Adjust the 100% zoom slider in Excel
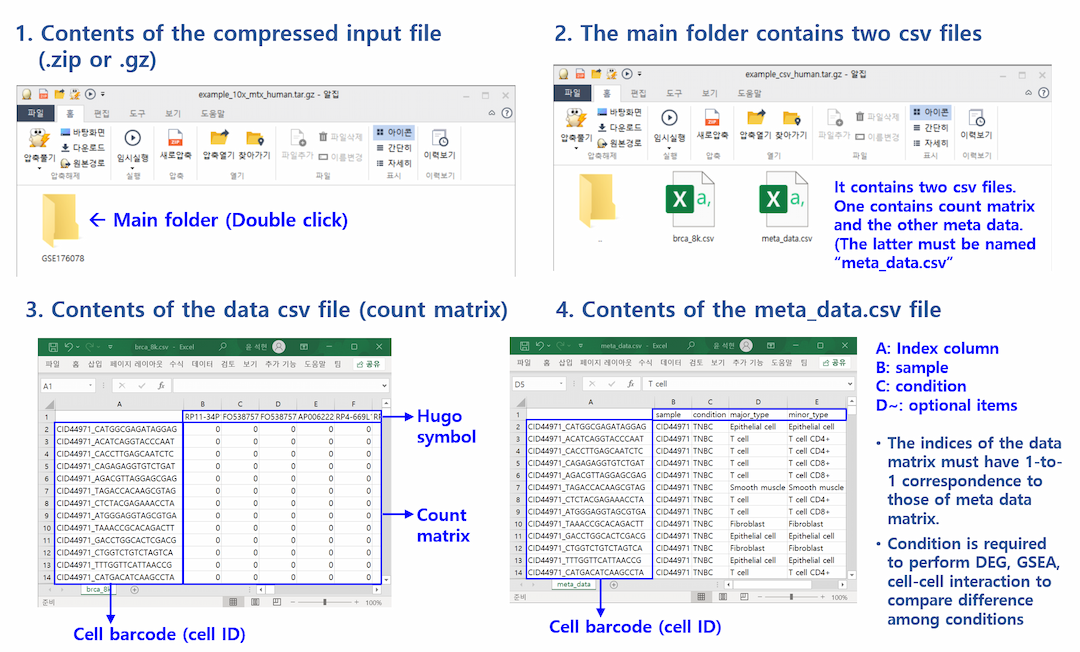 (x=325, y=602)
